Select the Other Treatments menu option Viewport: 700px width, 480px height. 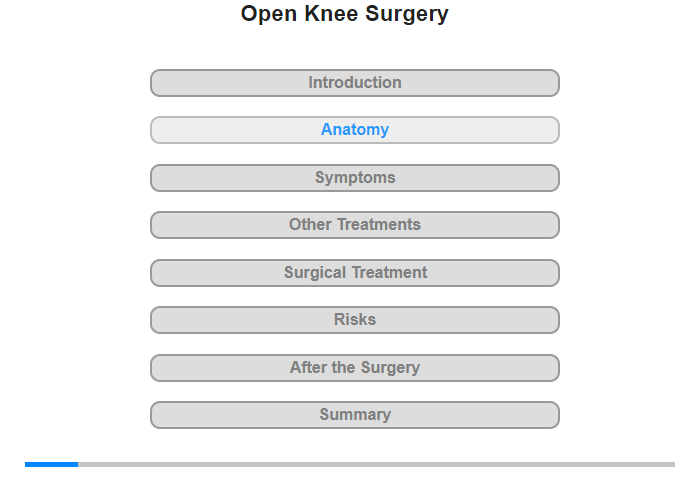(x=354, y=225)
